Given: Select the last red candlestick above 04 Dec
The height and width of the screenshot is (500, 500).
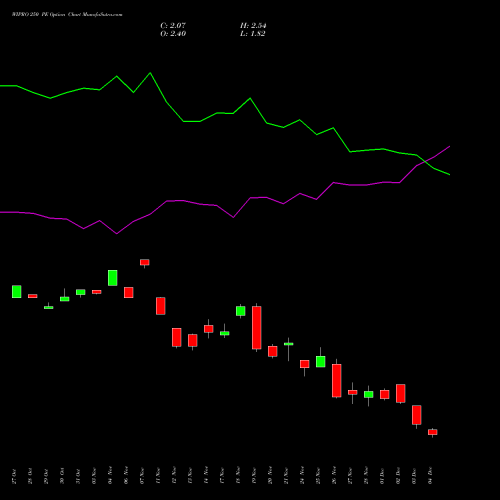Looking at the screenshot, I should pyautogui.click(x=433, y=432).
